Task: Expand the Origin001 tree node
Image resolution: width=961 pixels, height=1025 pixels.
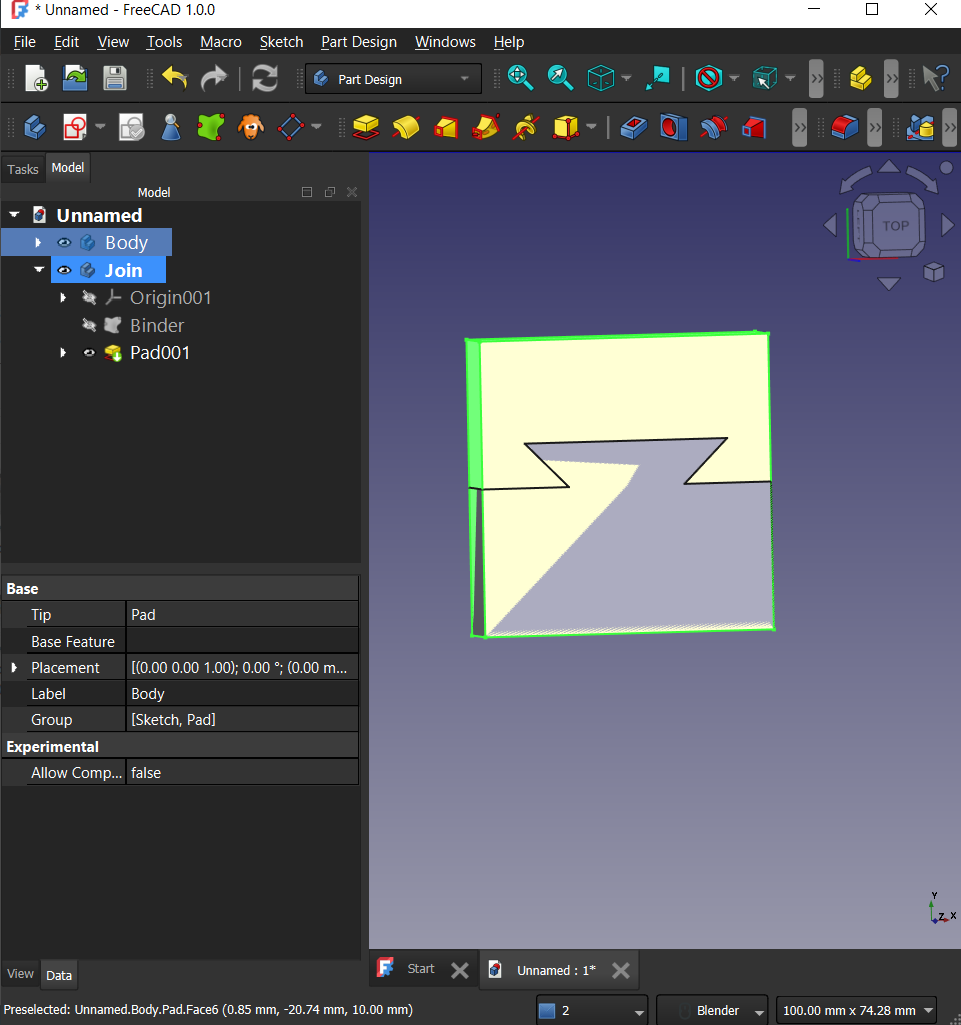Action: pyautogui.click(x=63, y=298)
